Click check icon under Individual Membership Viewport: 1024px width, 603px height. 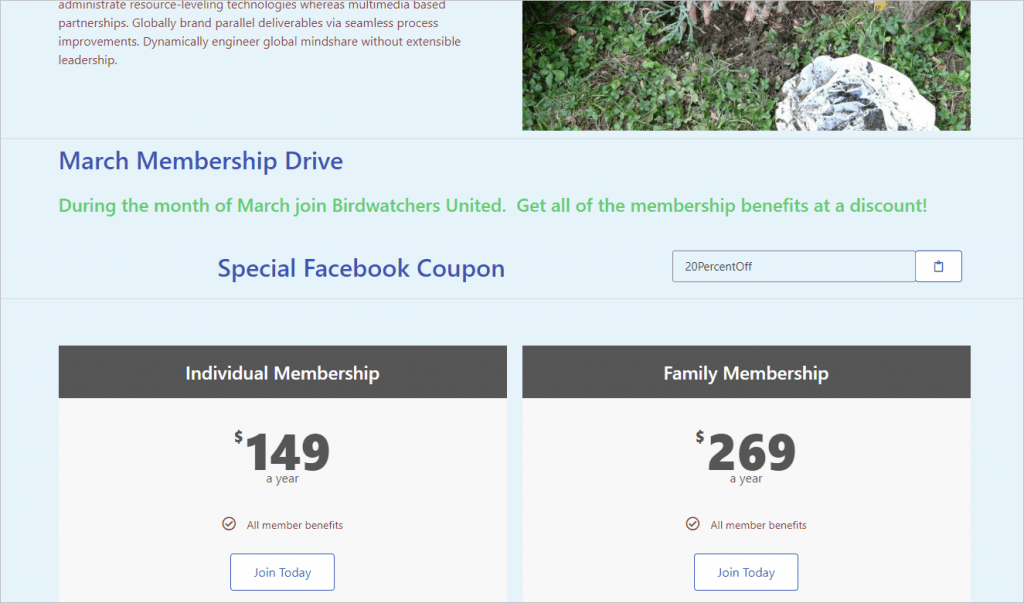tap(229, 524)
